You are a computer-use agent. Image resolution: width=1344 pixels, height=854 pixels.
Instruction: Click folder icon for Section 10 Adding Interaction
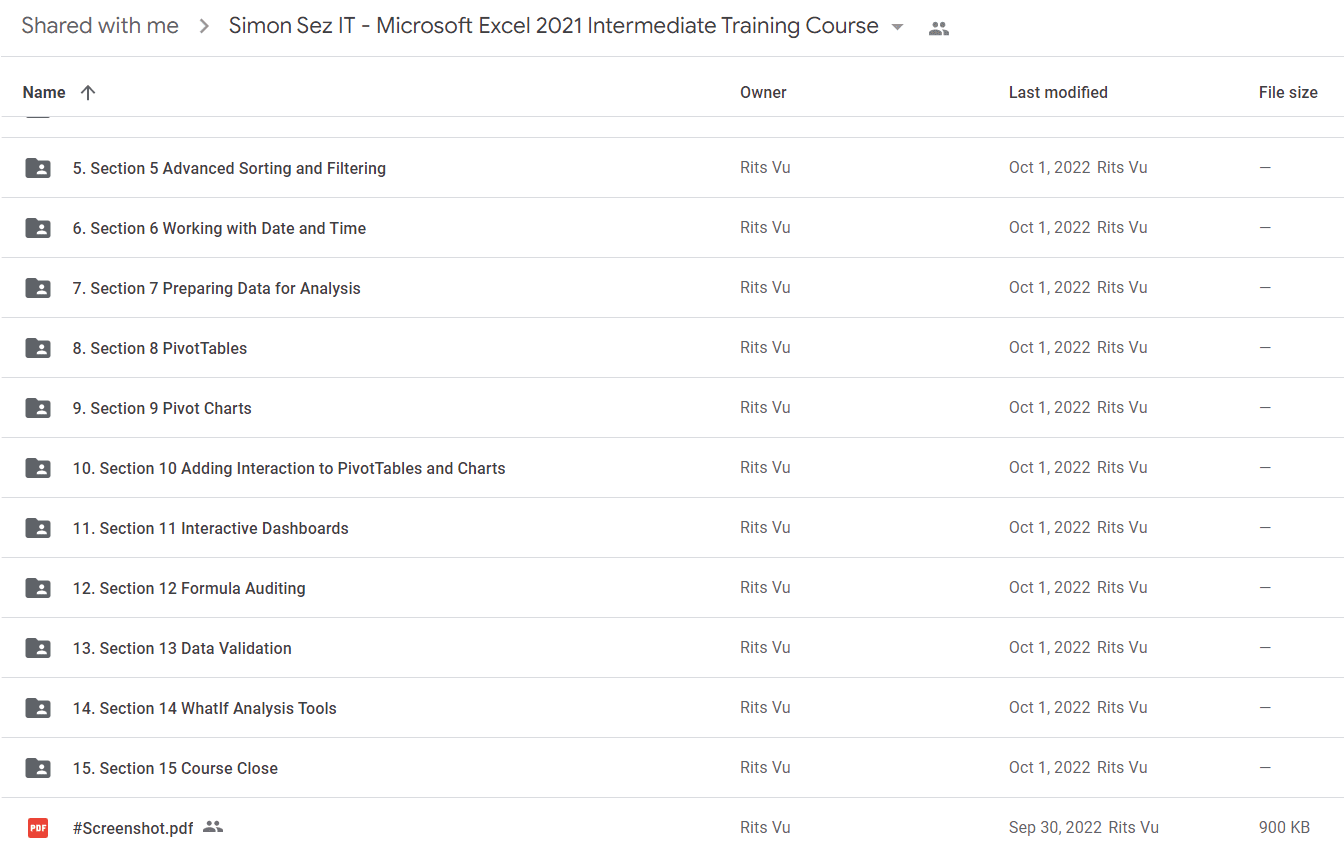pos(38,468)
